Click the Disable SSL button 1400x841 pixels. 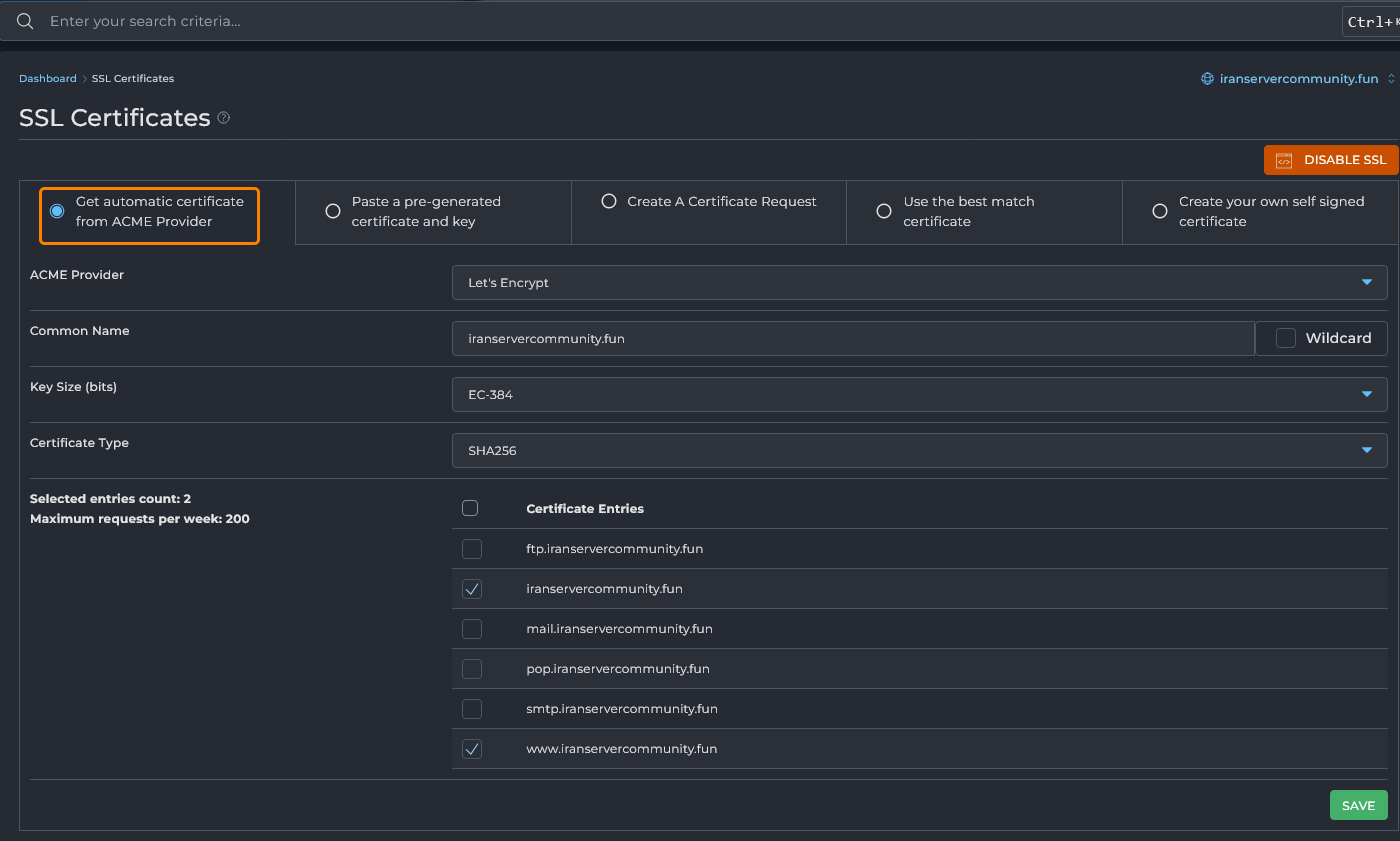click(x=1331, y=160)
